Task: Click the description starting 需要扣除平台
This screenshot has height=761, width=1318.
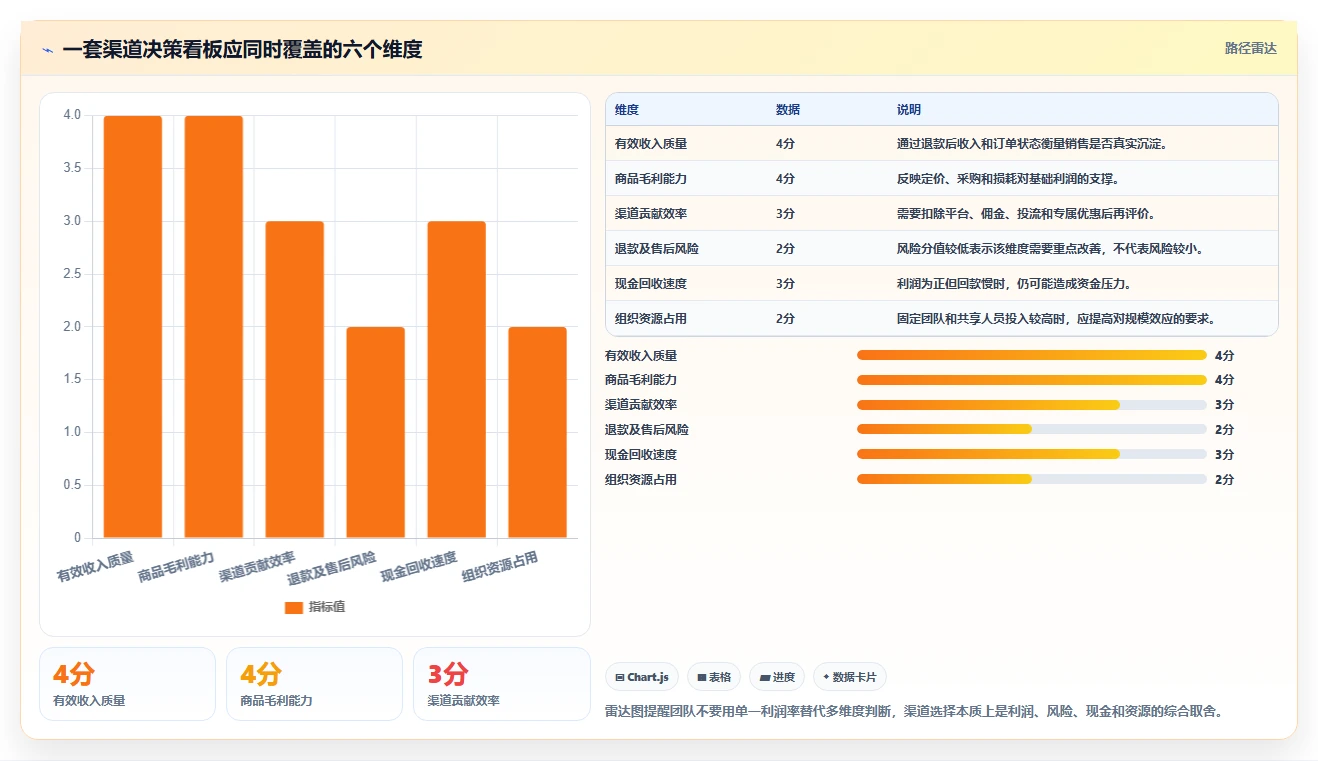Action: tap(1026, 214)
